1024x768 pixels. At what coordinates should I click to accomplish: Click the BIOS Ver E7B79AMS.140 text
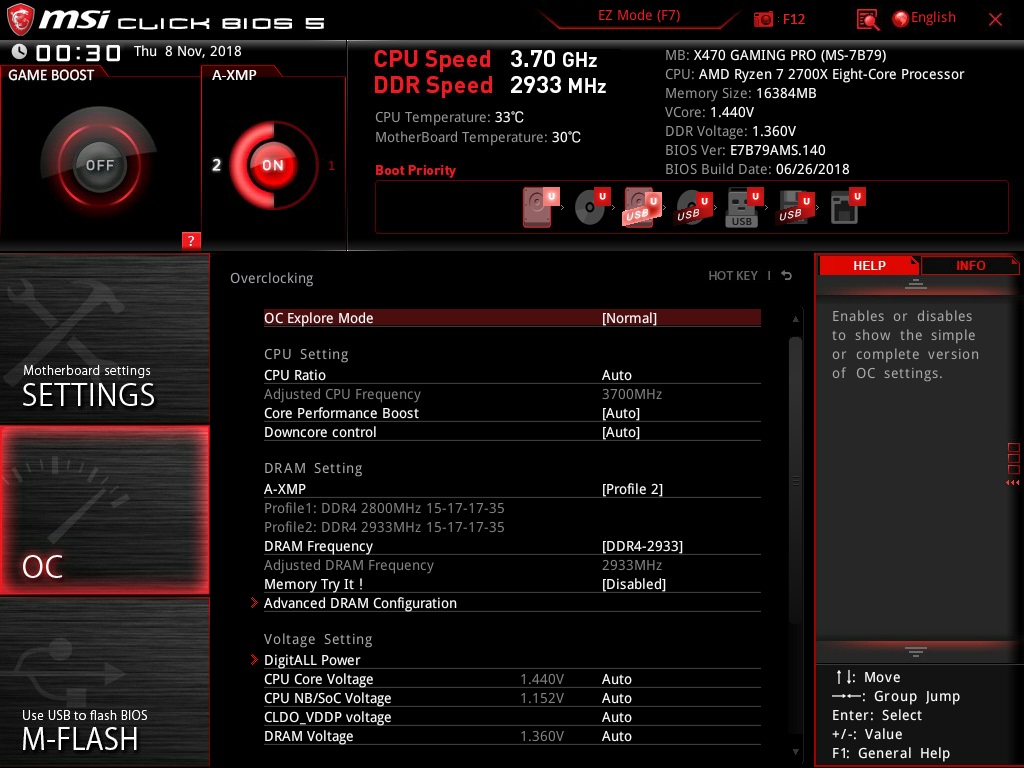pyautogui.click(x=745, y=150)
